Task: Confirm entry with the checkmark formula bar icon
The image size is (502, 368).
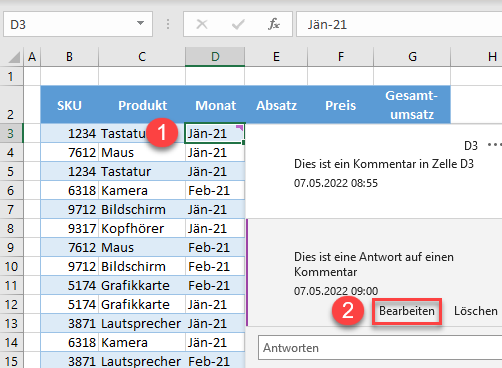Action: [x=238, y=24]
